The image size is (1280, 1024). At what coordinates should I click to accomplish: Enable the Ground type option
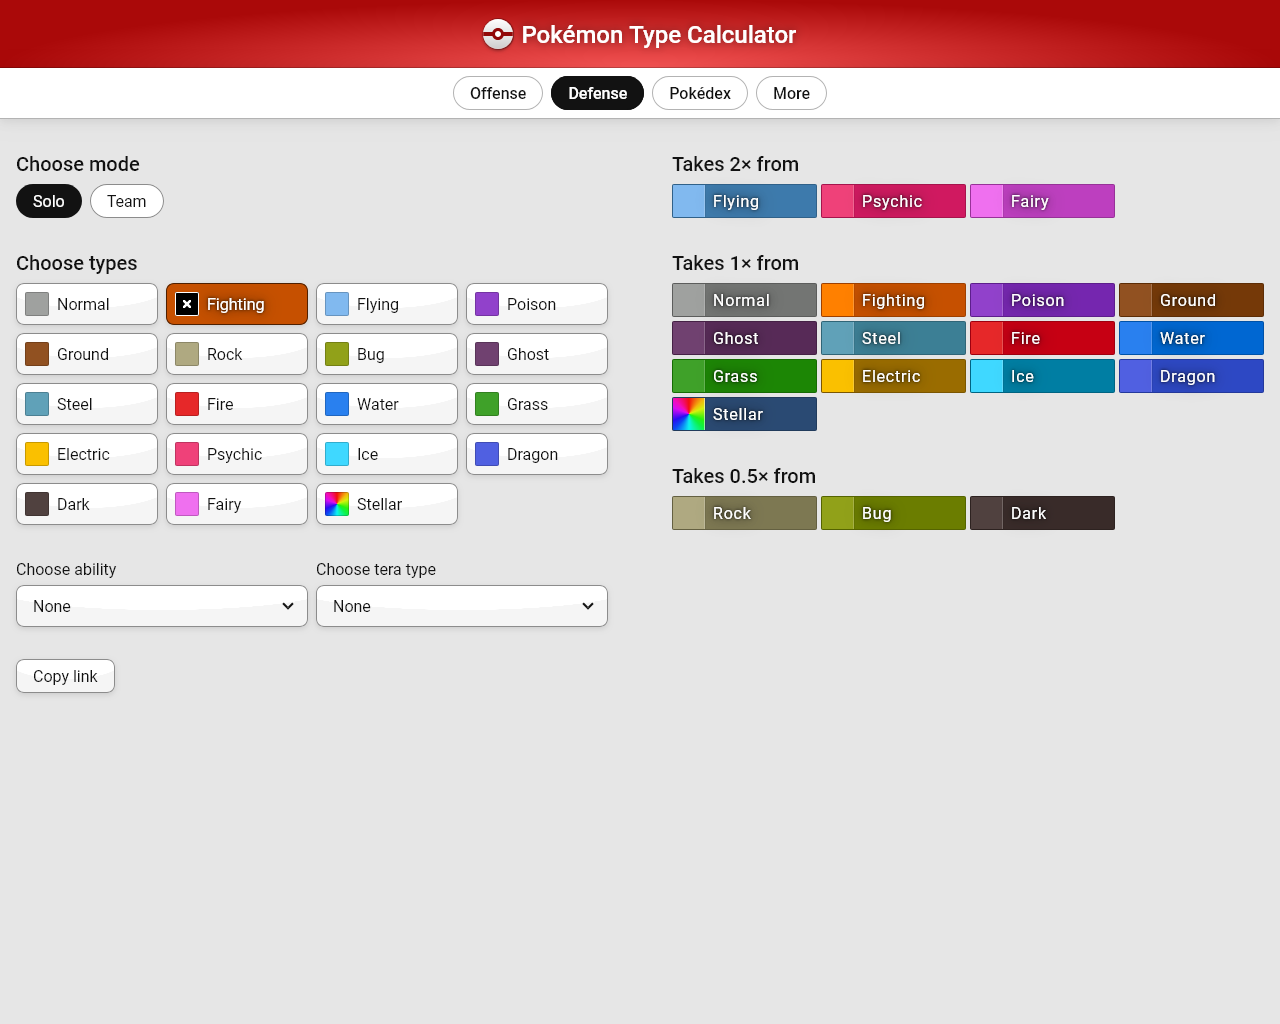(x=87, y=354)
